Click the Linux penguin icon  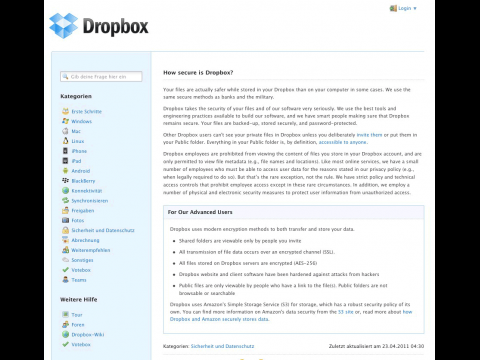[66, 141]
